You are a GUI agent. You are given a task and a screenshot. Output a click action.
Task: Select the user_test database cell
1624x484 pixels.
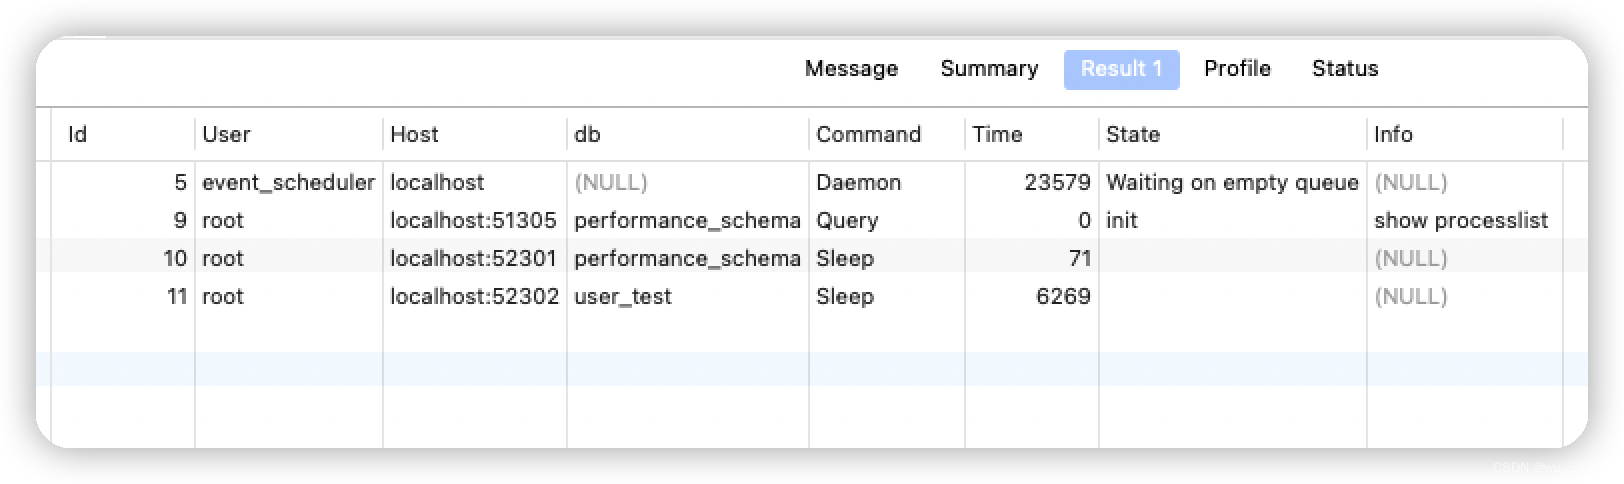point(623,296)
